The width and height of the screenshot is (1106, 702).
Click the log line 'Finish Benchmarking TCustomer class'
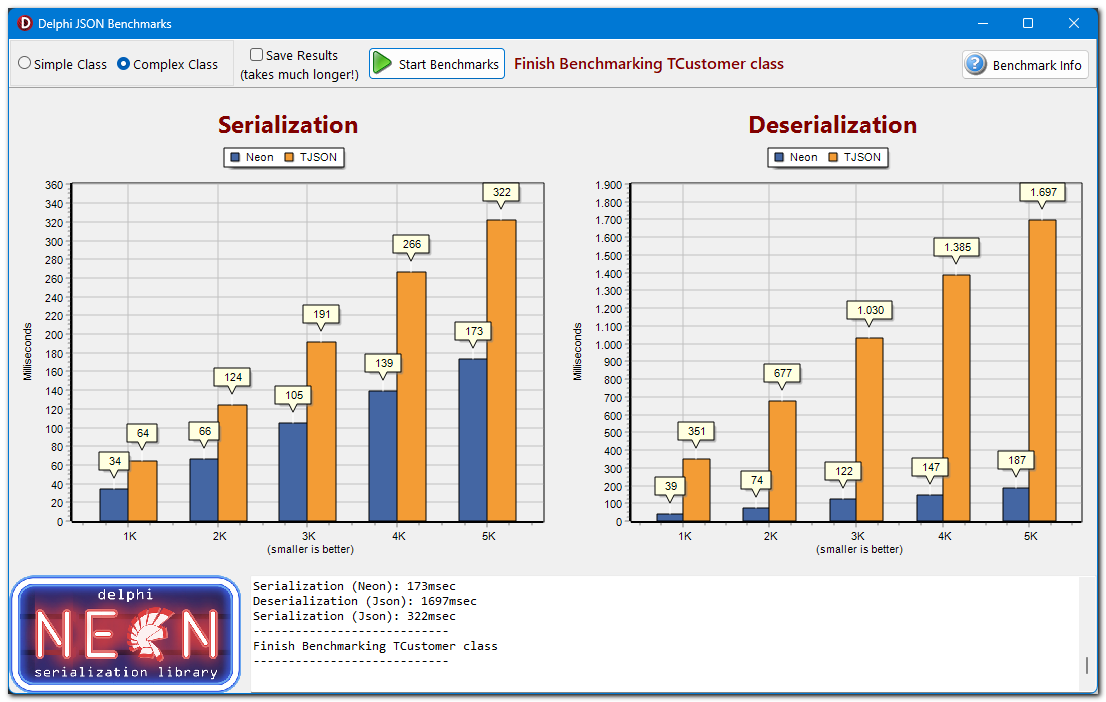point(375,646)
